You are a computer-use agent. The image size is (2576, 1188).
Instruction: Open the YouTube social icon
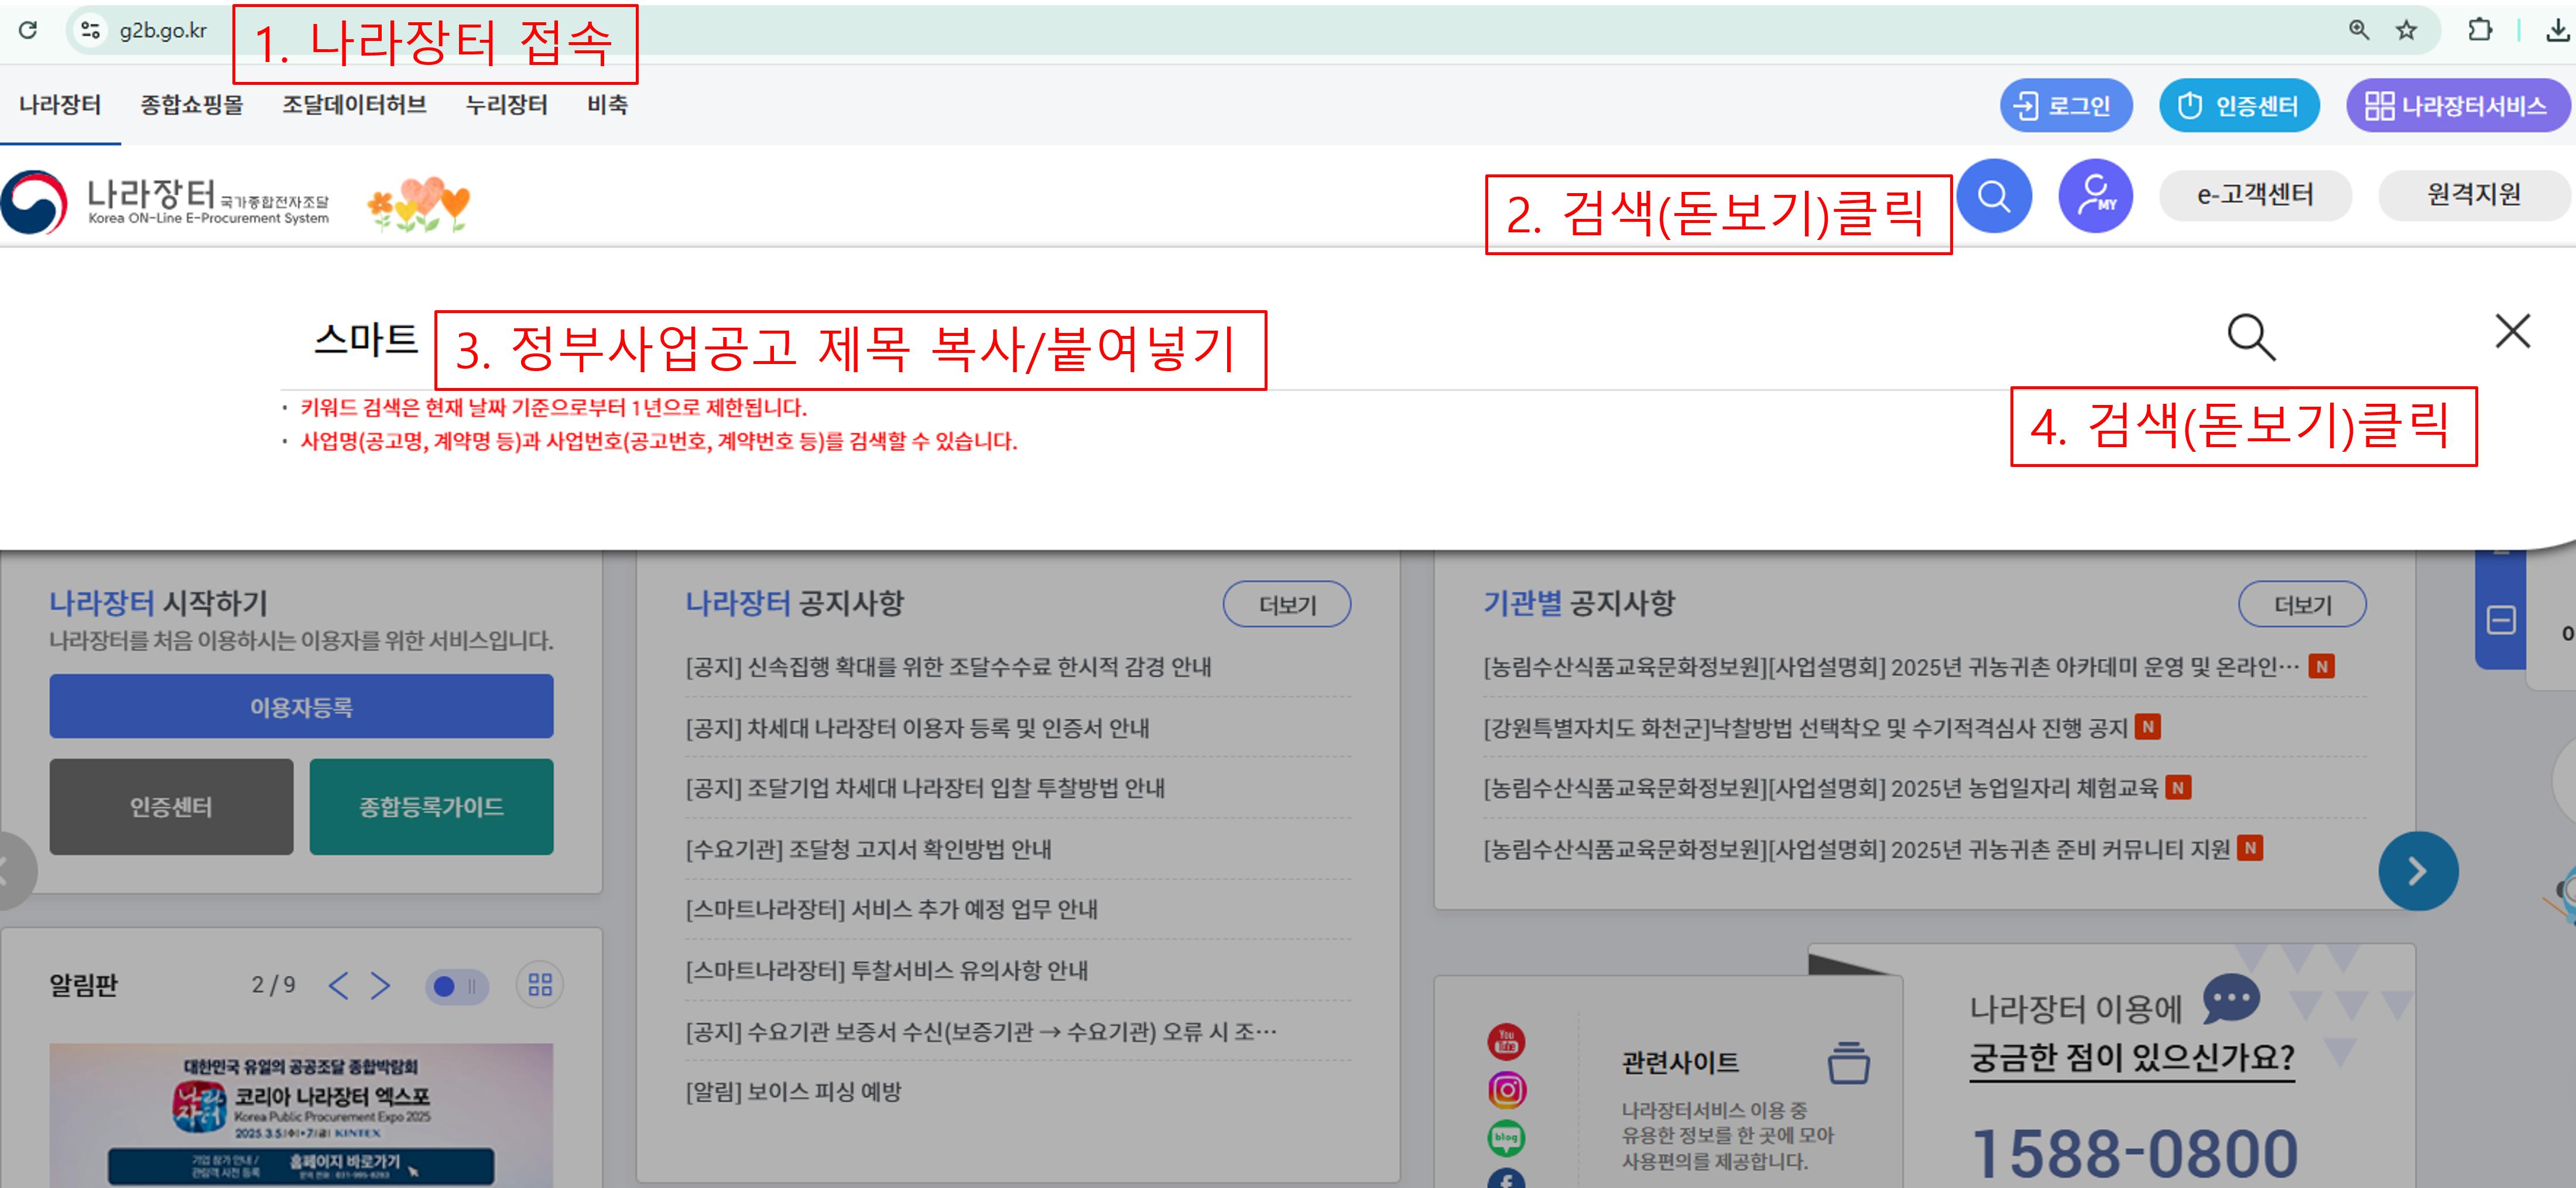1506,1041
